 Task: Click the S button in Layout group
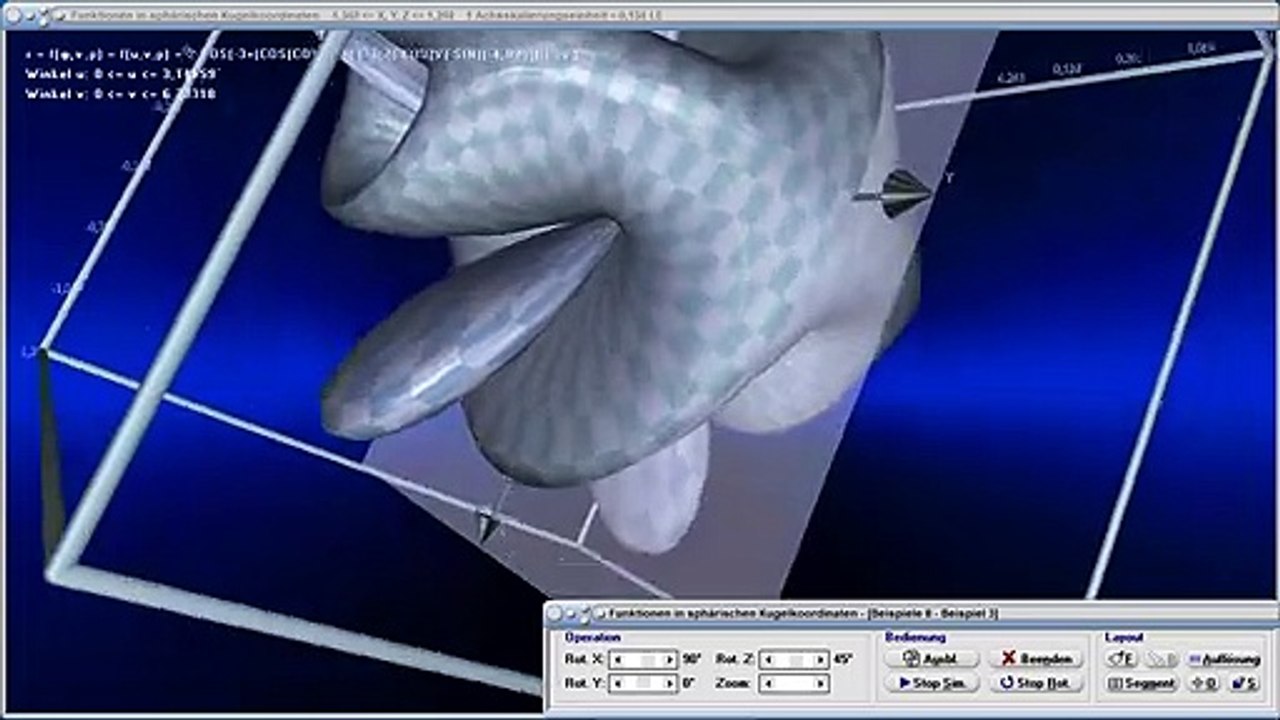tap(1244, 684)
